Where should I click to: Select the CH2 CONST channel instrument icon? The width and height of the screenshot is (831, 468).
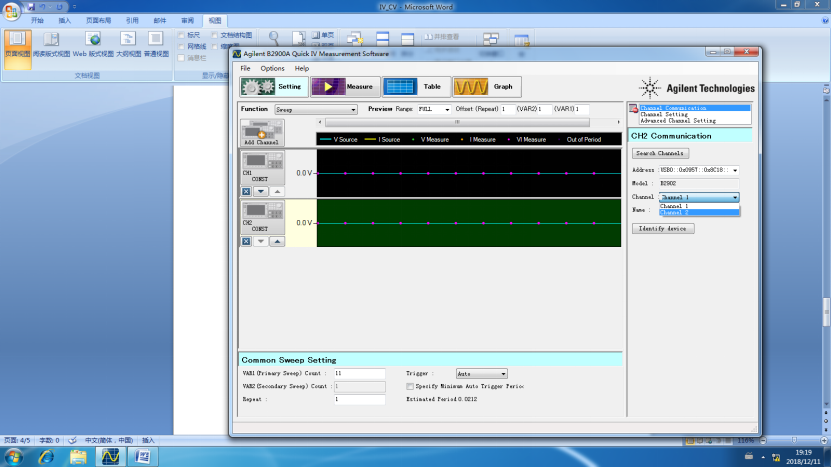(x=262, y=217)
